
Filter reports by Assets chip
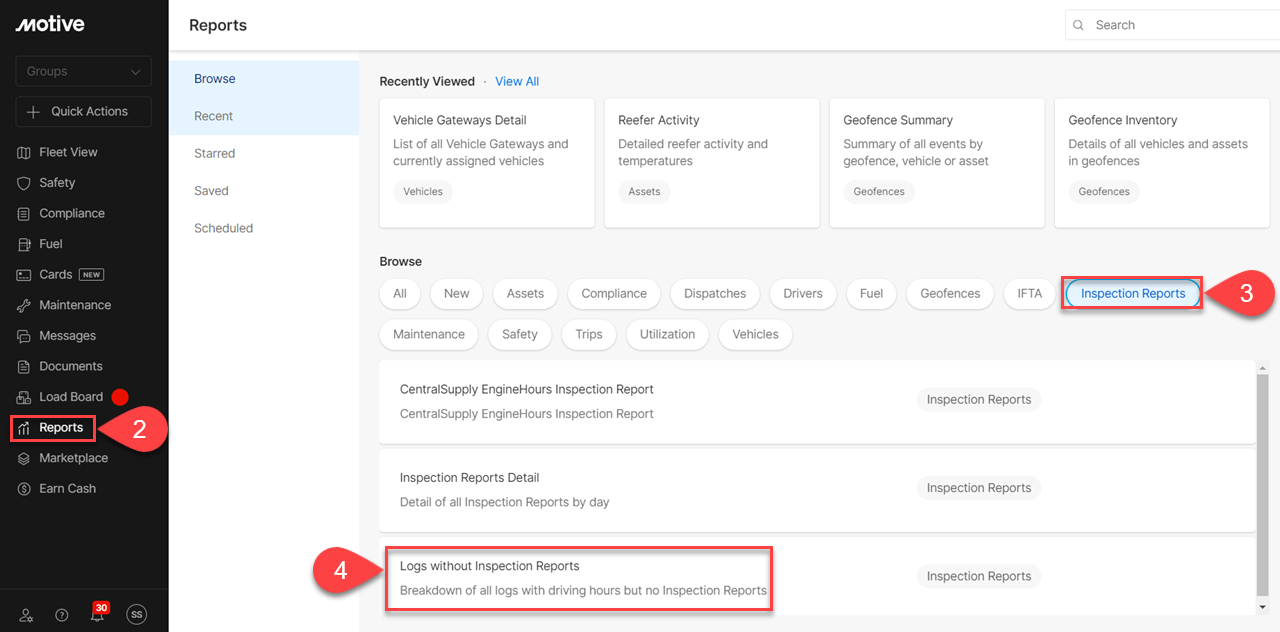[x=525, y=294]
